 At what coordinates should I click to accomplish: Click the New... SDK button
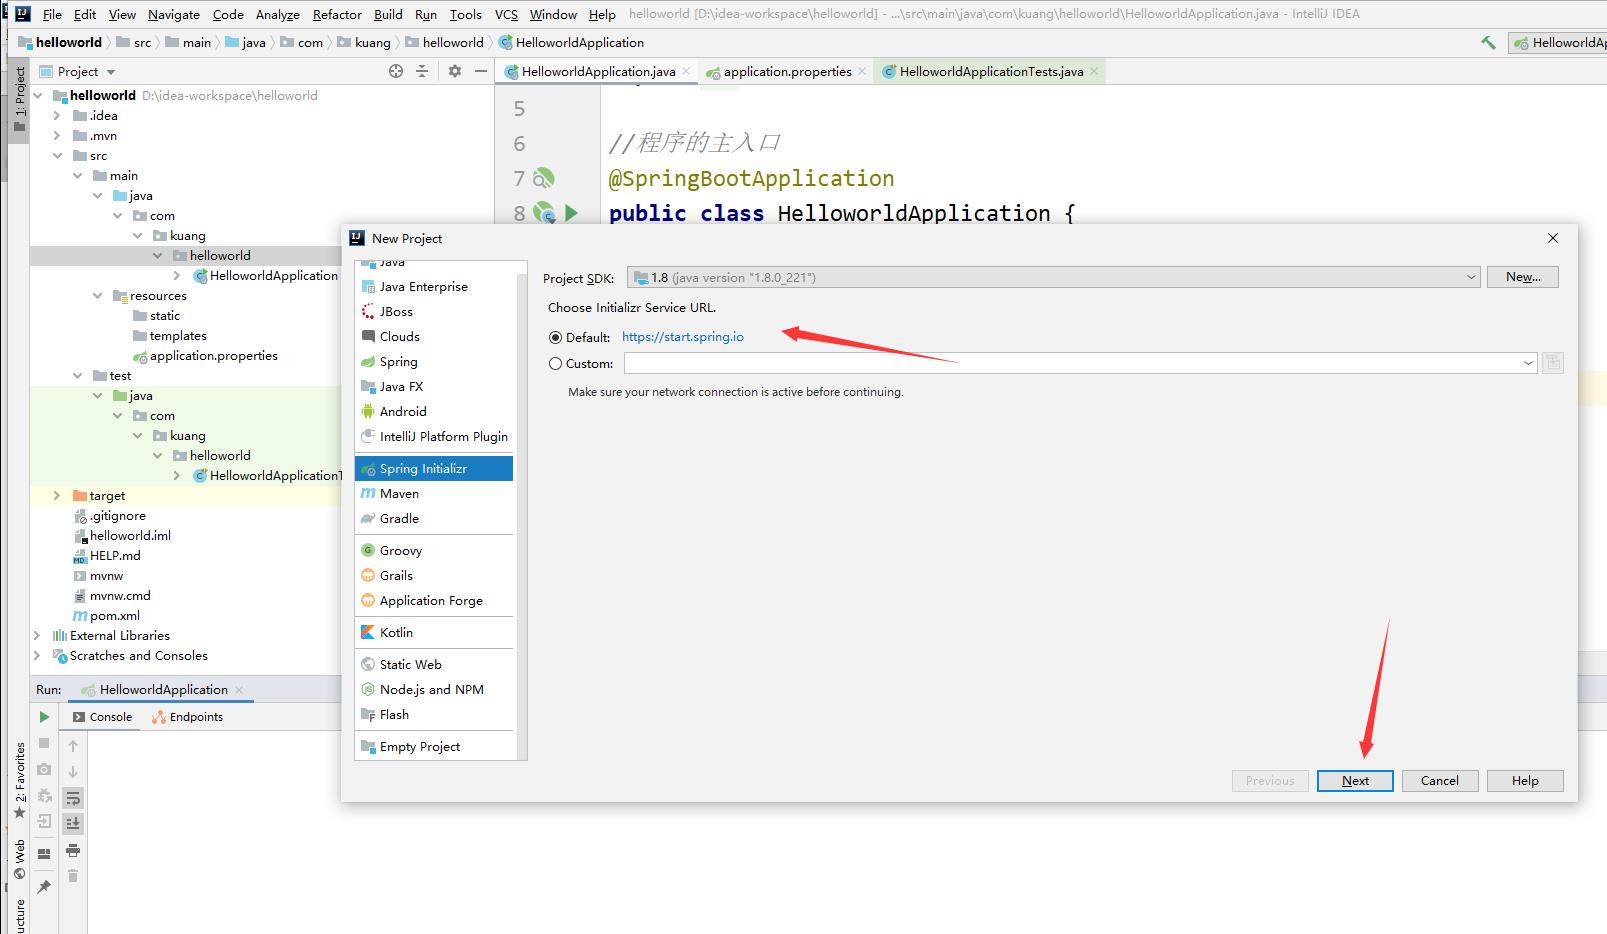coord(1523,277)
